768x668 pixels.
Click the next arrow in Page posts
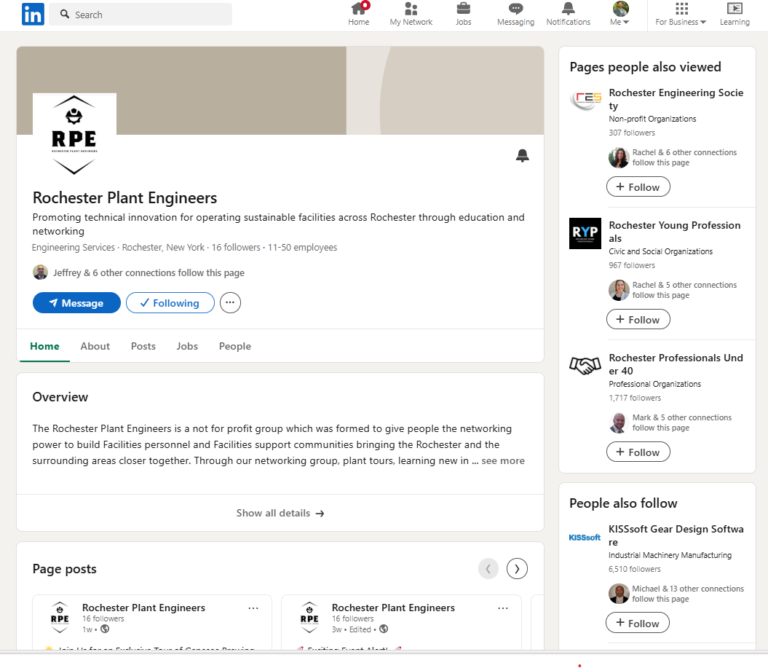(x=517, y=569)
